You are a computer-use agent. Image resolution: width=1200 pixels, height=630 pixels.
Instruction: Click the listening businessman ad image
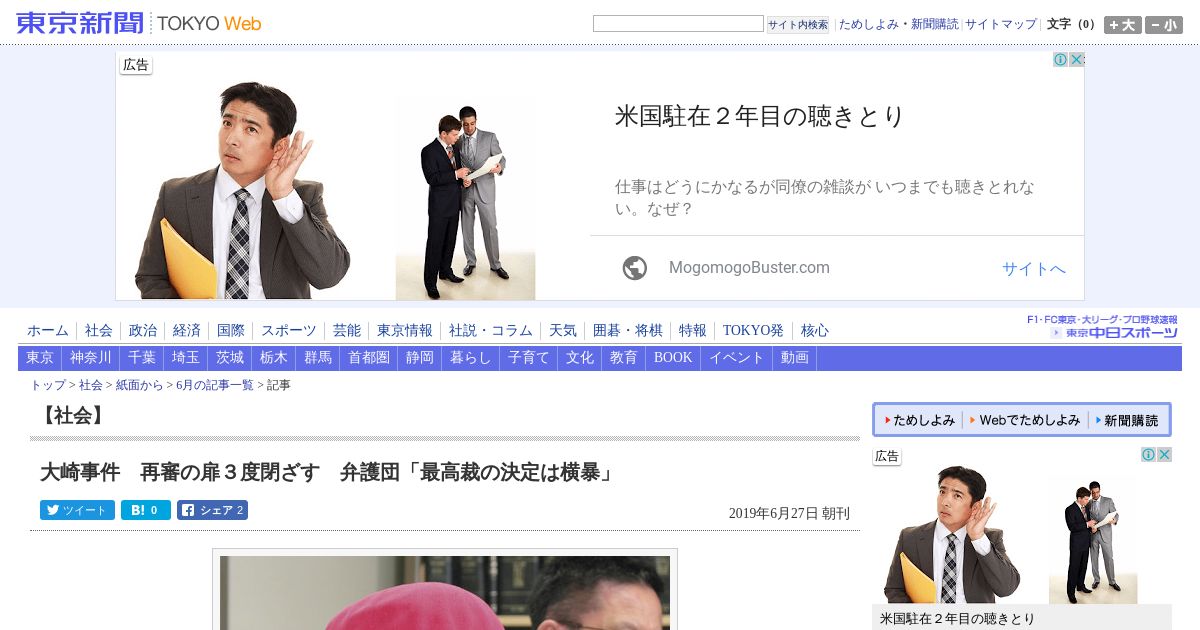pyautogui.click(x=243, y=190)
